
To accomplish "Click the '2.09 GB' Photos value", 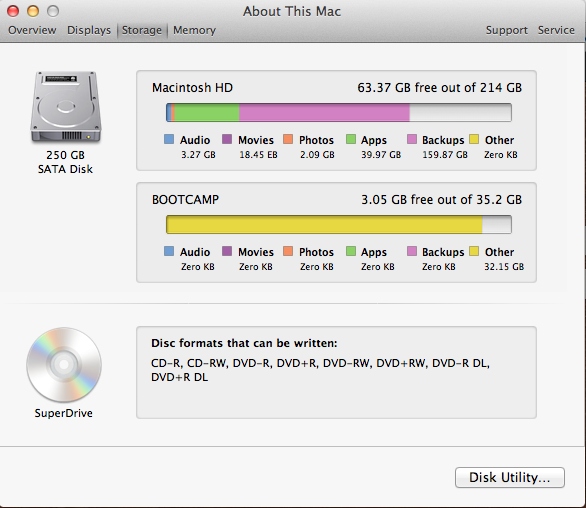I will tap(317, 155).
